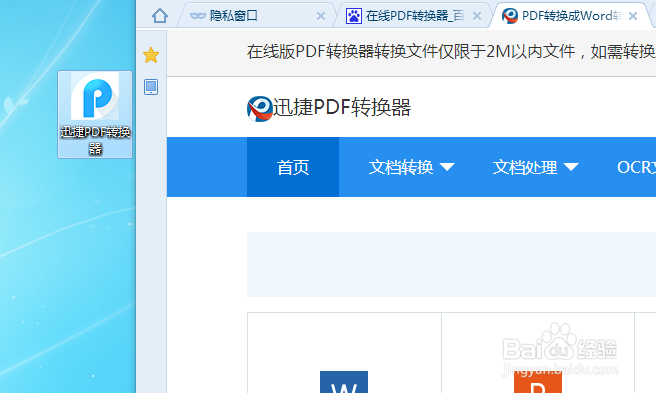Click the orange PowerPoint conversion icon

point(538,382)
